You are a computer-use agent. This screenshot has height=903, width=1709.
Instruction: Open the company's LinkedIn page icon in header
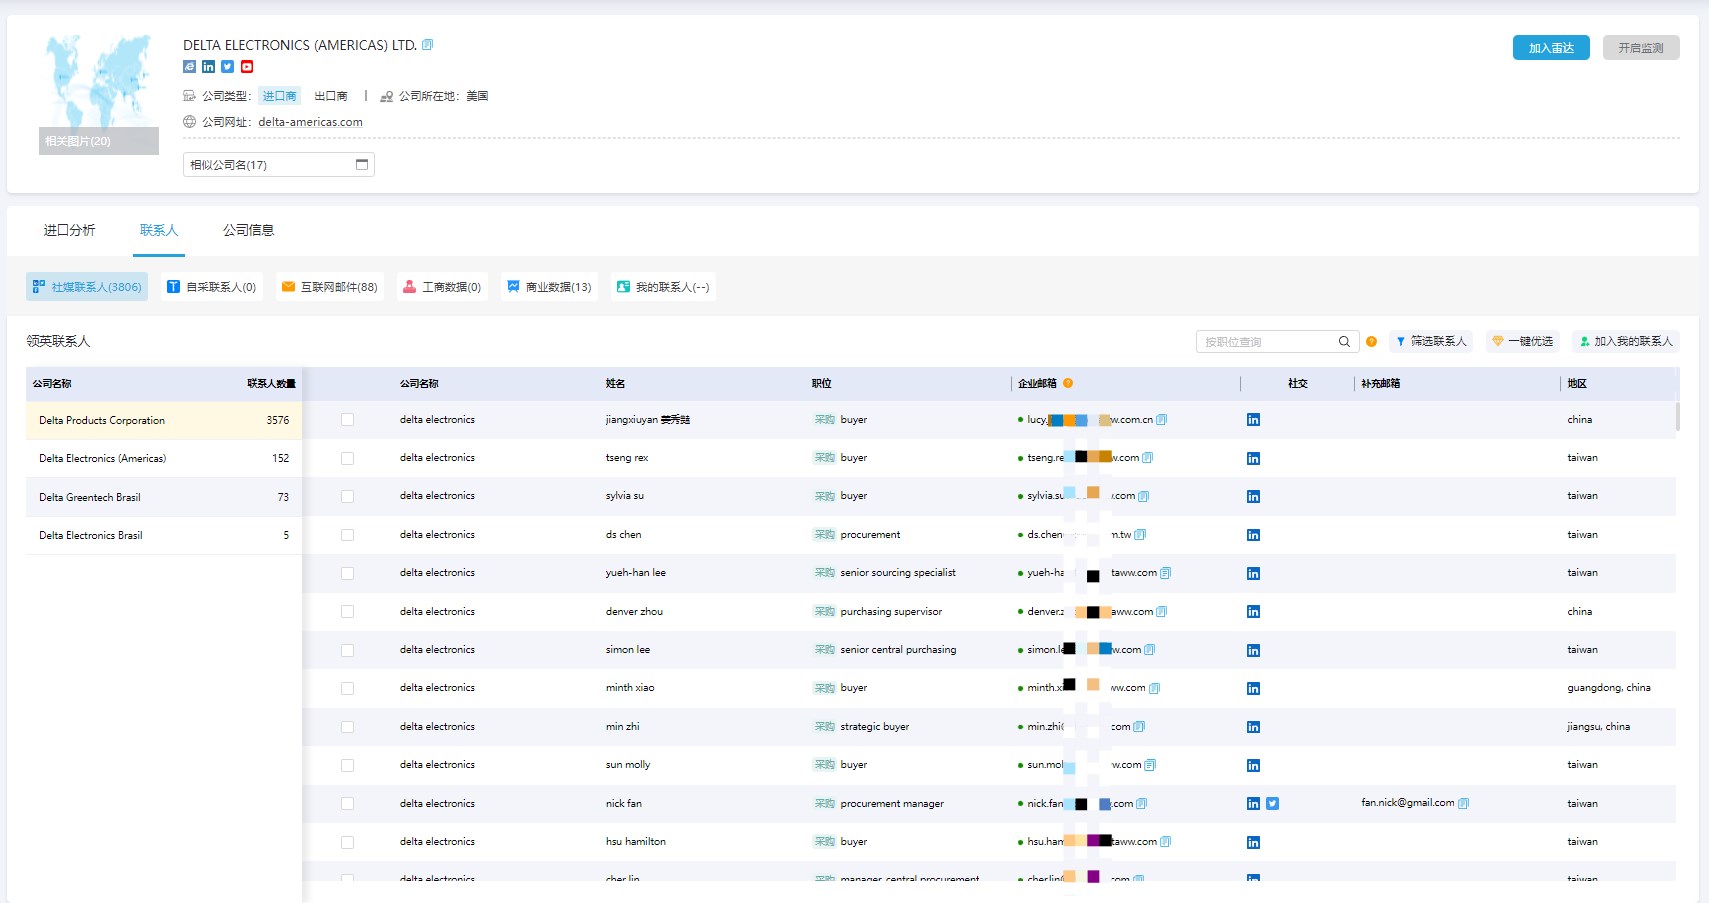(208, 67)
